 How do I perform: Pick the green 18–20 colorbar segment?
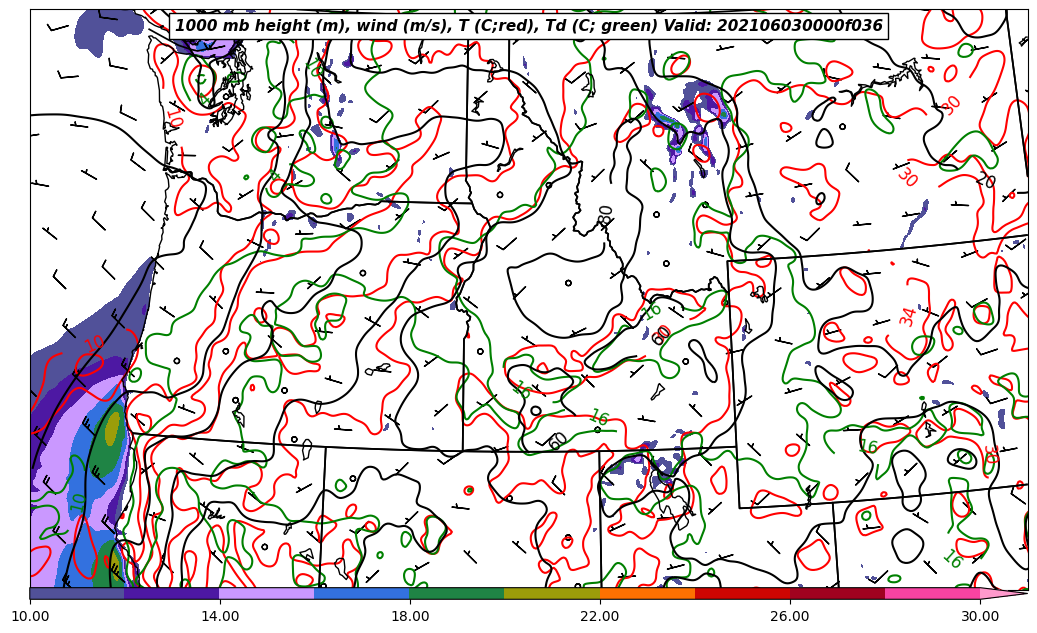point(457,593)
